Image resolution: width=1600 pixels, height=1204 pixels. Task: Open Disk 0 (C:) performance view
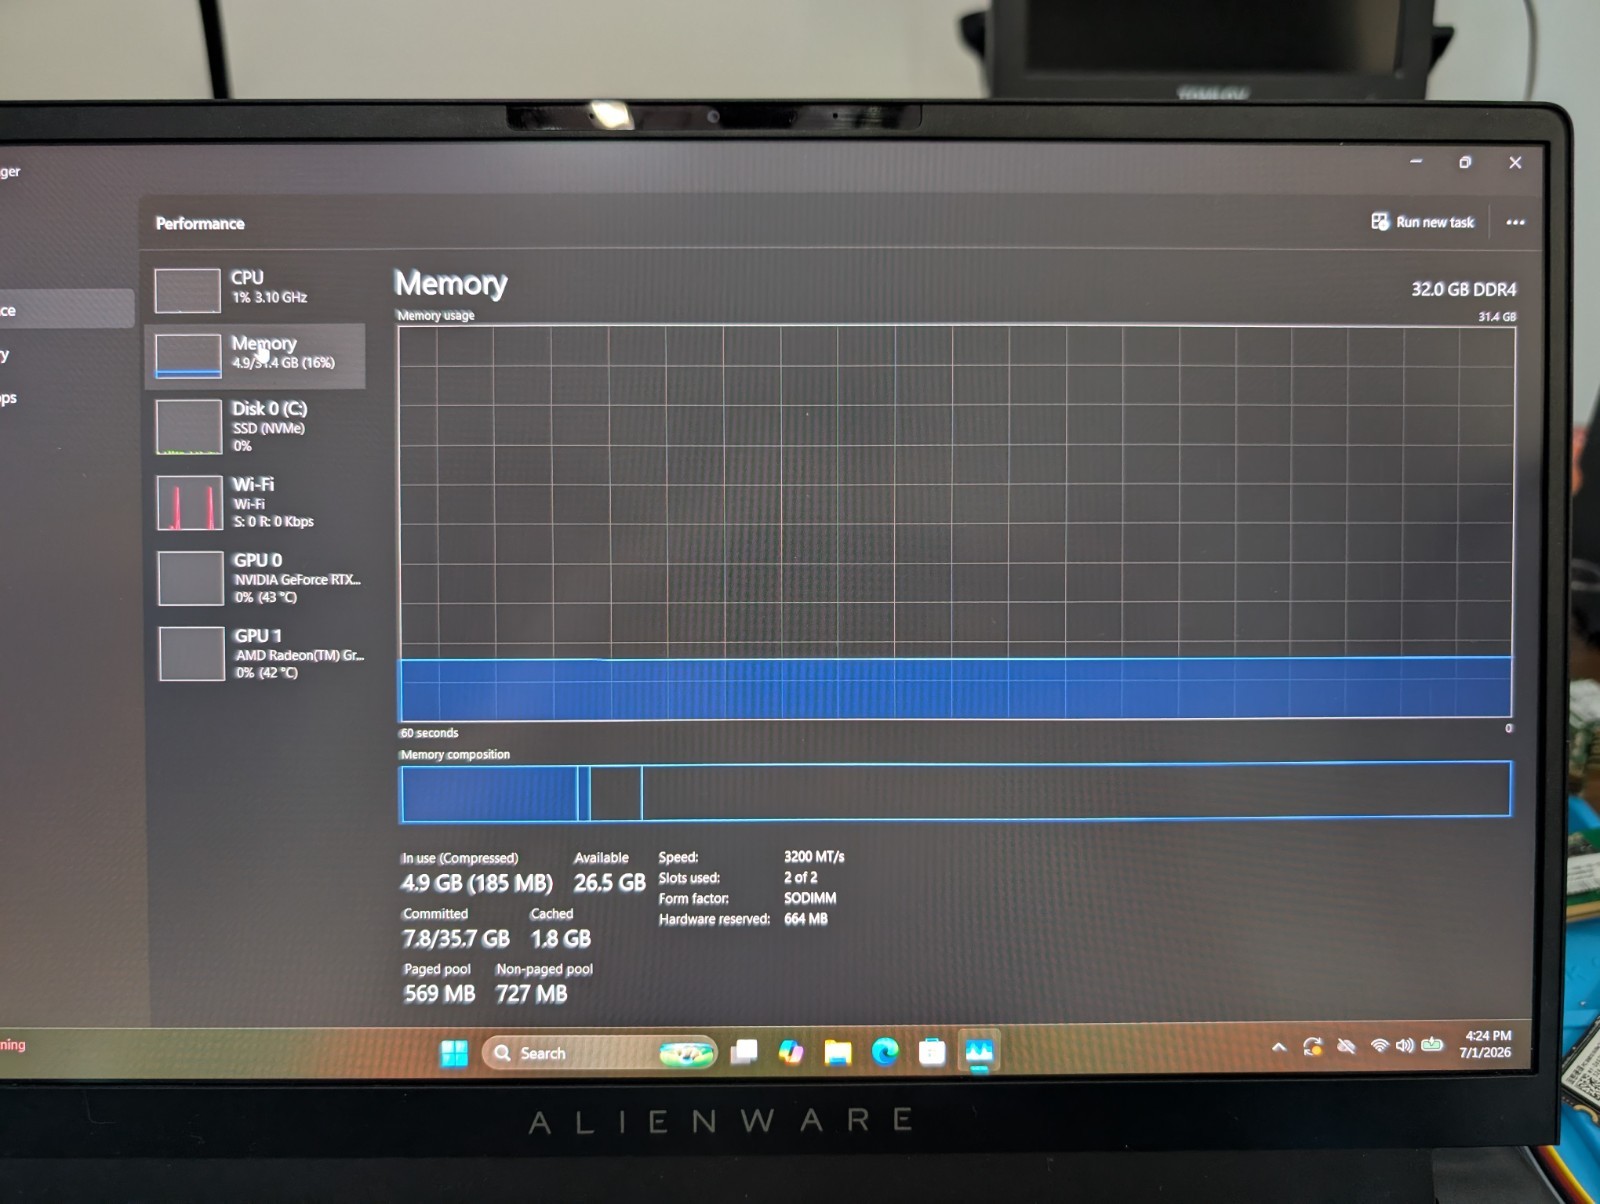click(255, 427)
